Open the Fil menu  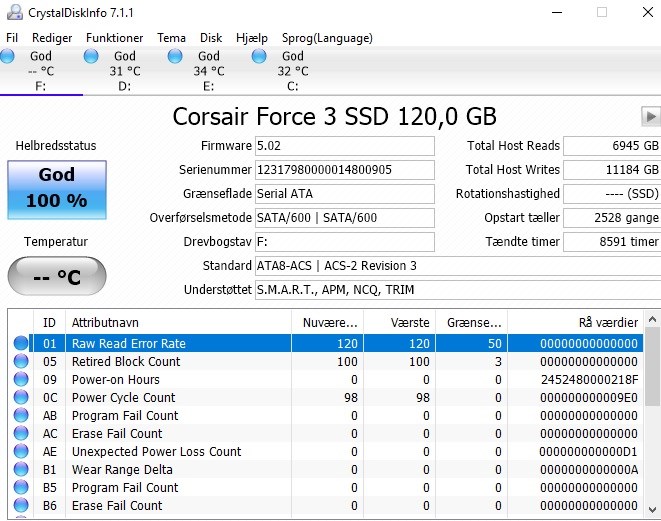12,38
